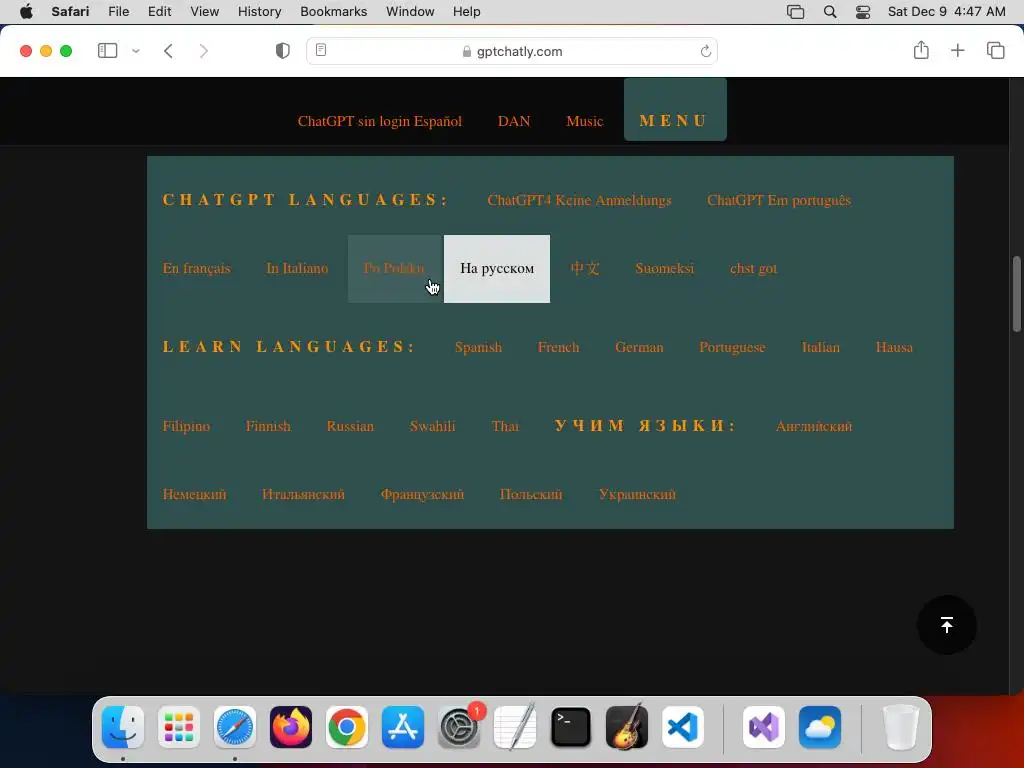This screenshot has height=768, width=1024.
Task: Launch GarageBand from the Dock
Action: click(627, 727)
